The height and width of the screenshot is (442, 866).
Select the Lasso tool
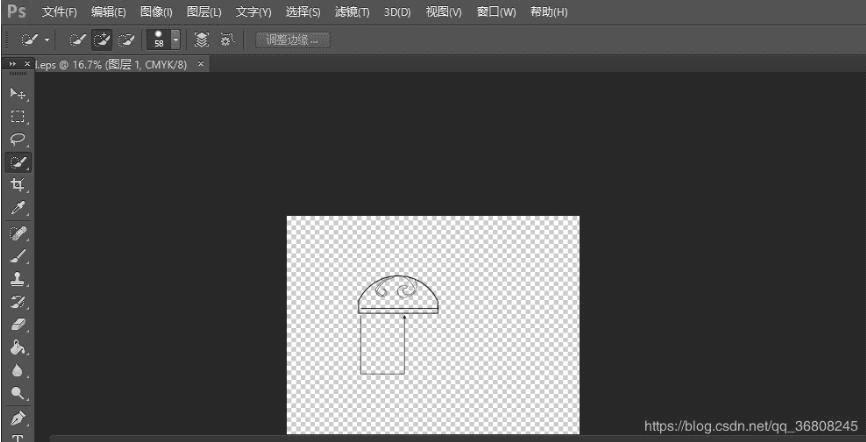point(18,139)
